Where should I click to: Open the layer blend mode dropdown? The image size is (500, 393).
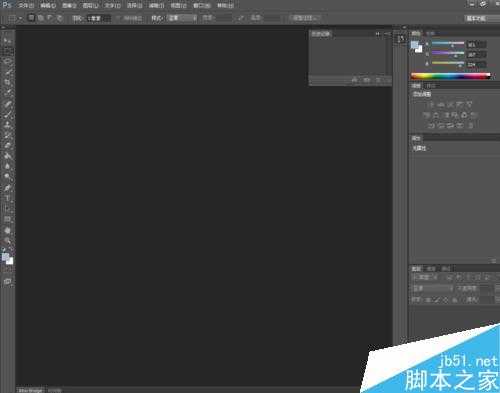point(432,288)
